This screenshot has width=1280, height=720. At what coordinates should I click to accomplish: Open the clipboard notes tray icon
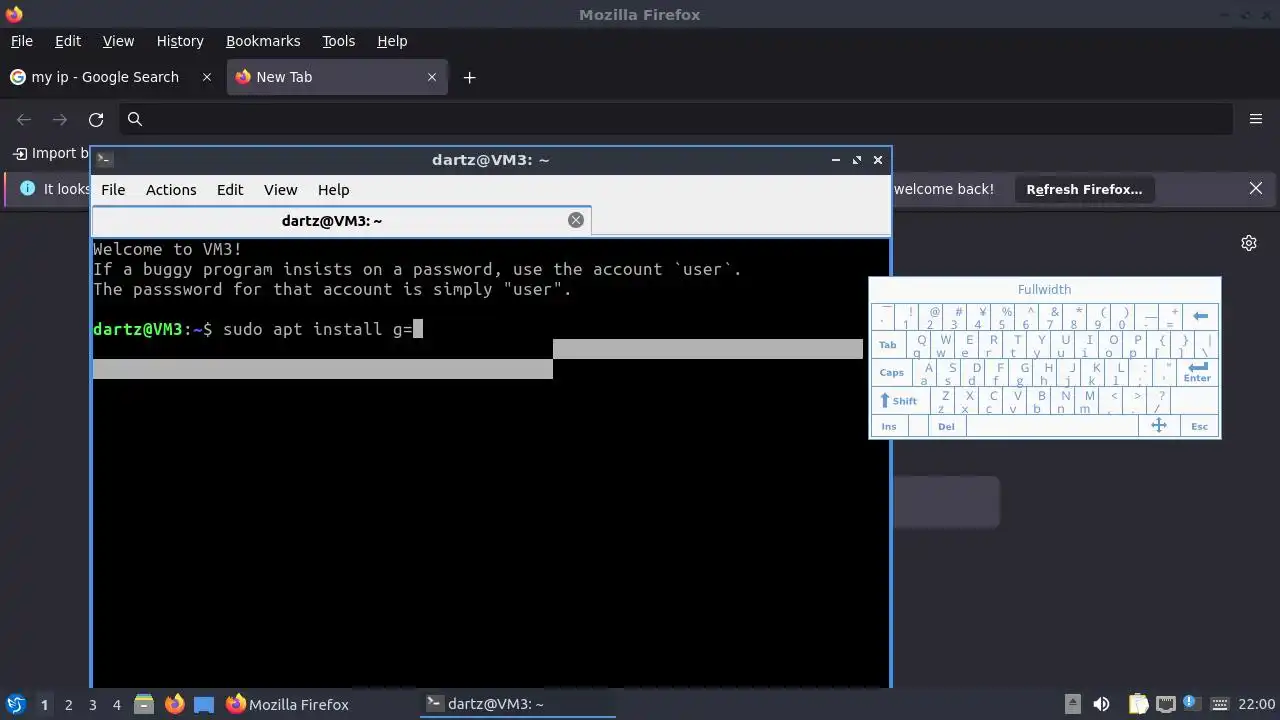click(1137, 704)
